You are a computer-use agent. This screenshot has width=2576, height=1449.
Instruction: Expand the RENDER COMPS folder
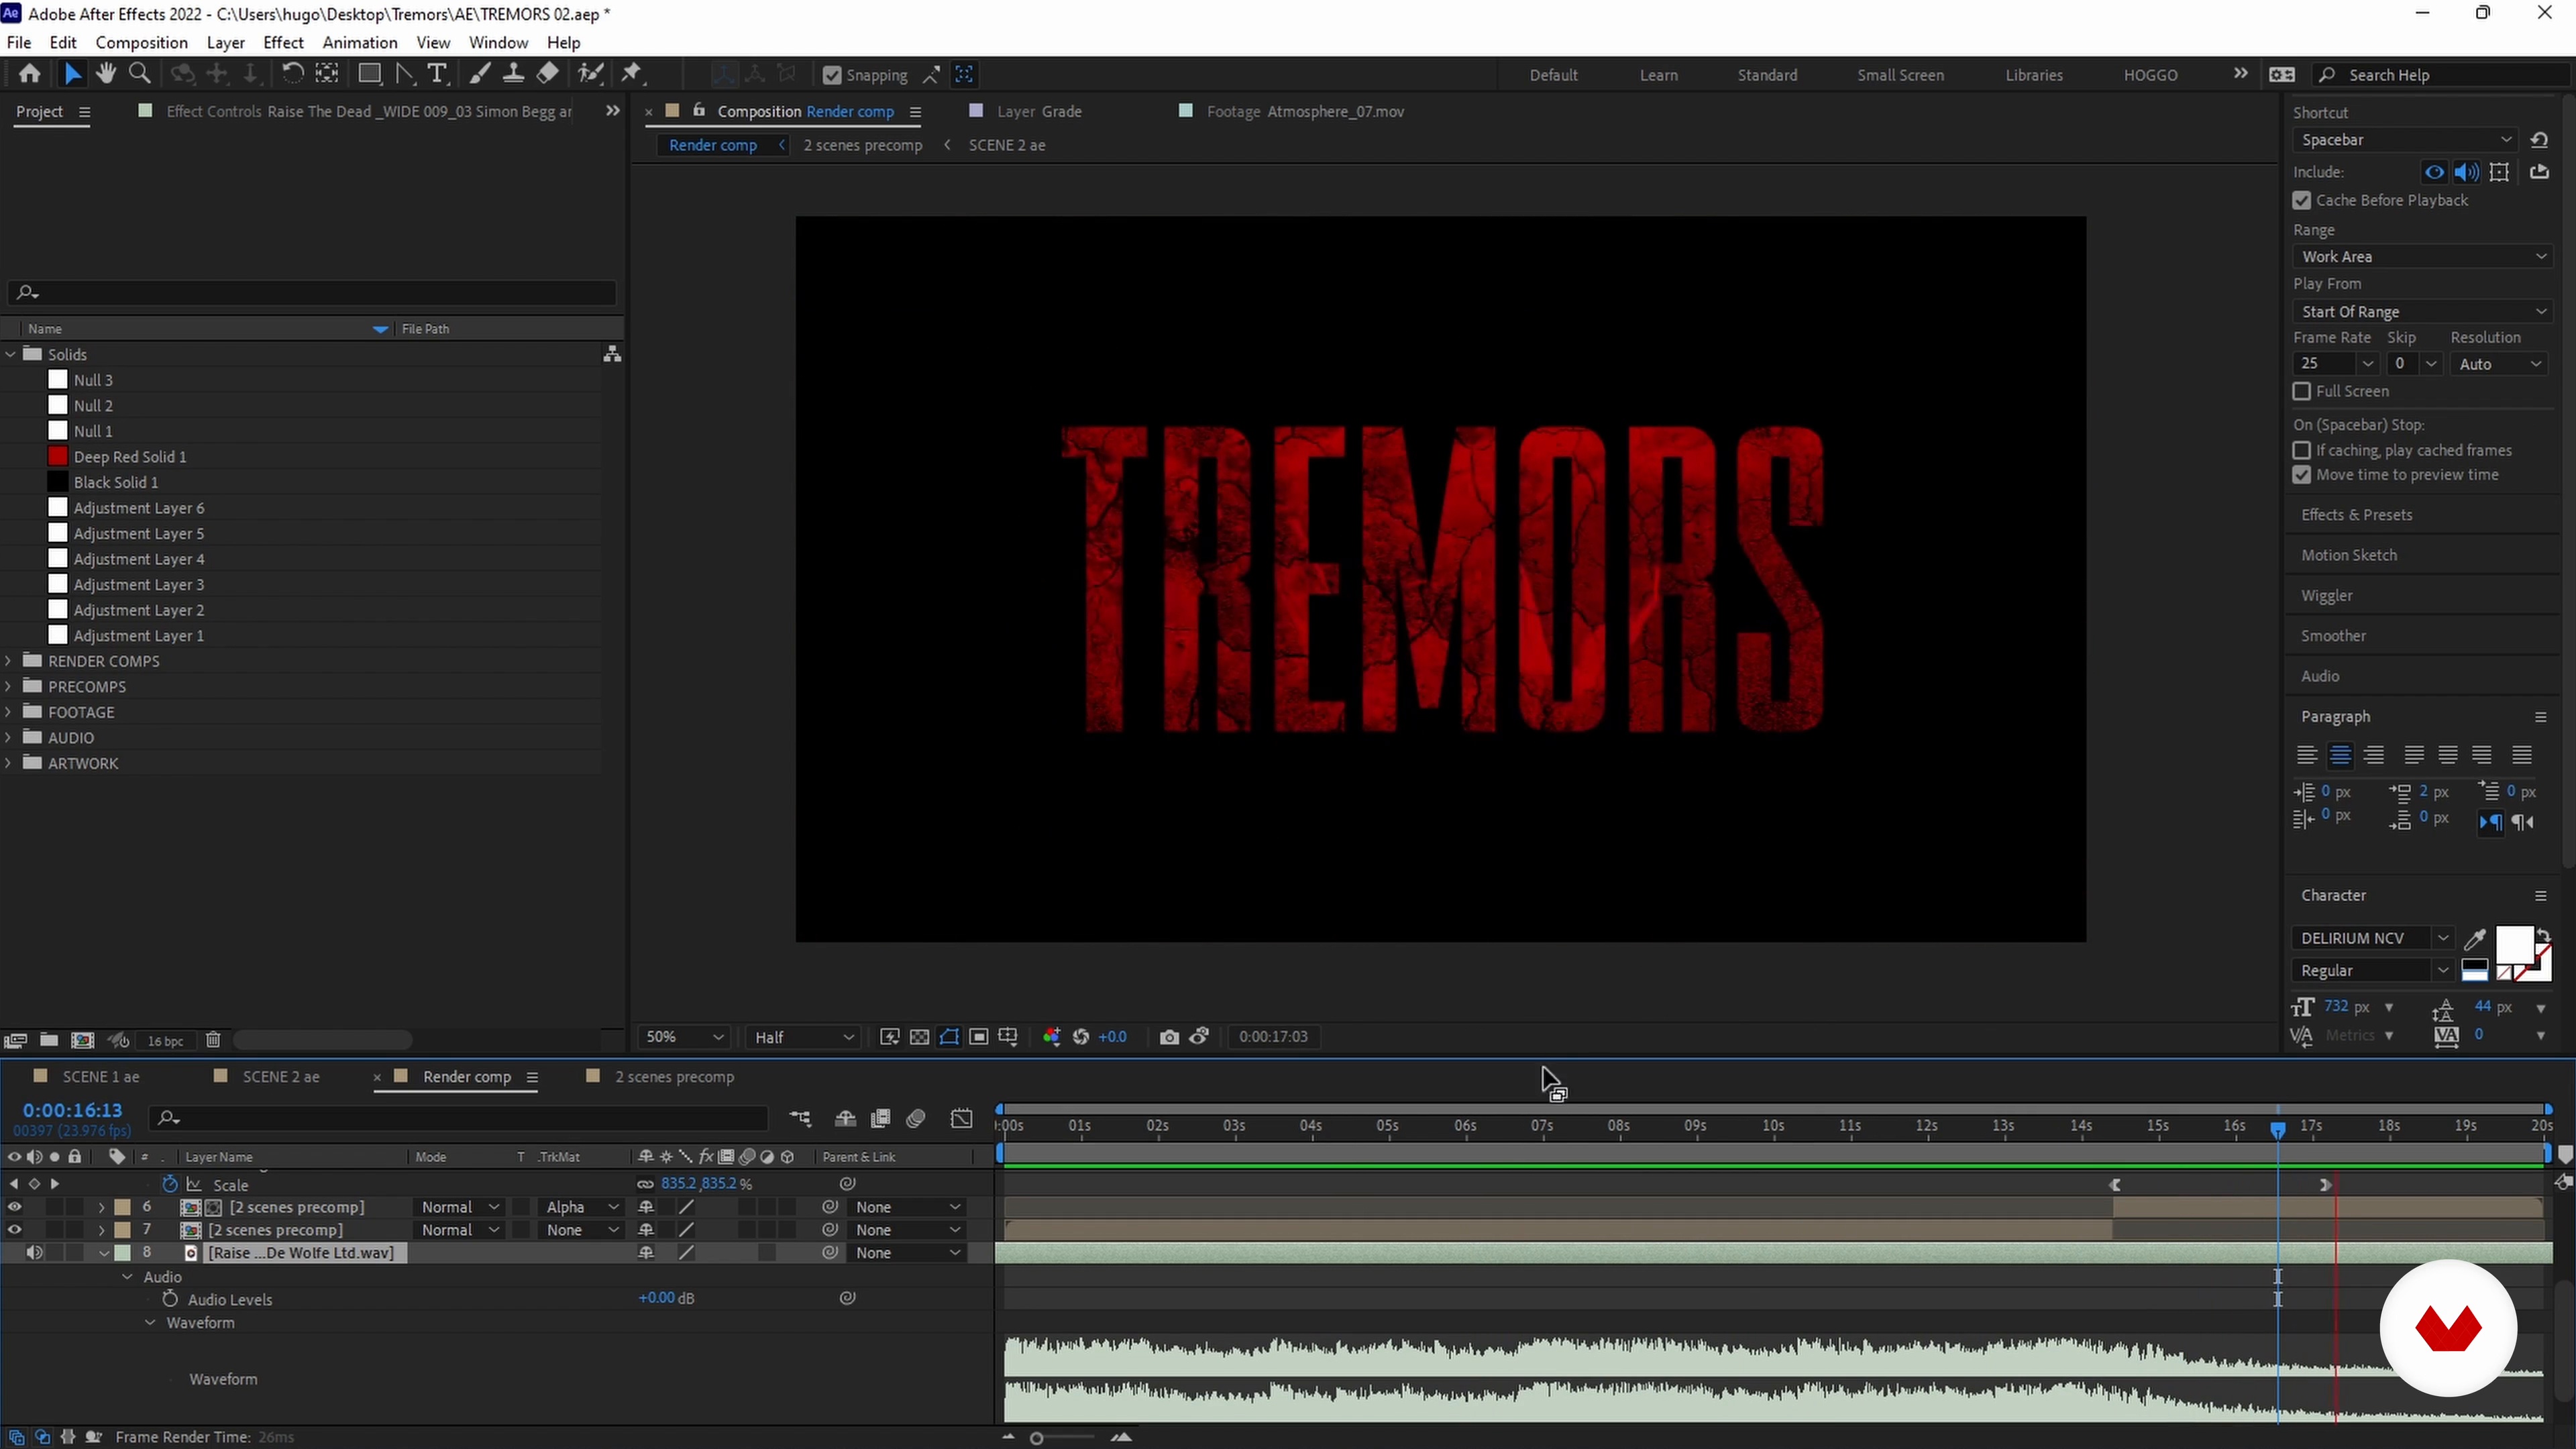[9, 661]
